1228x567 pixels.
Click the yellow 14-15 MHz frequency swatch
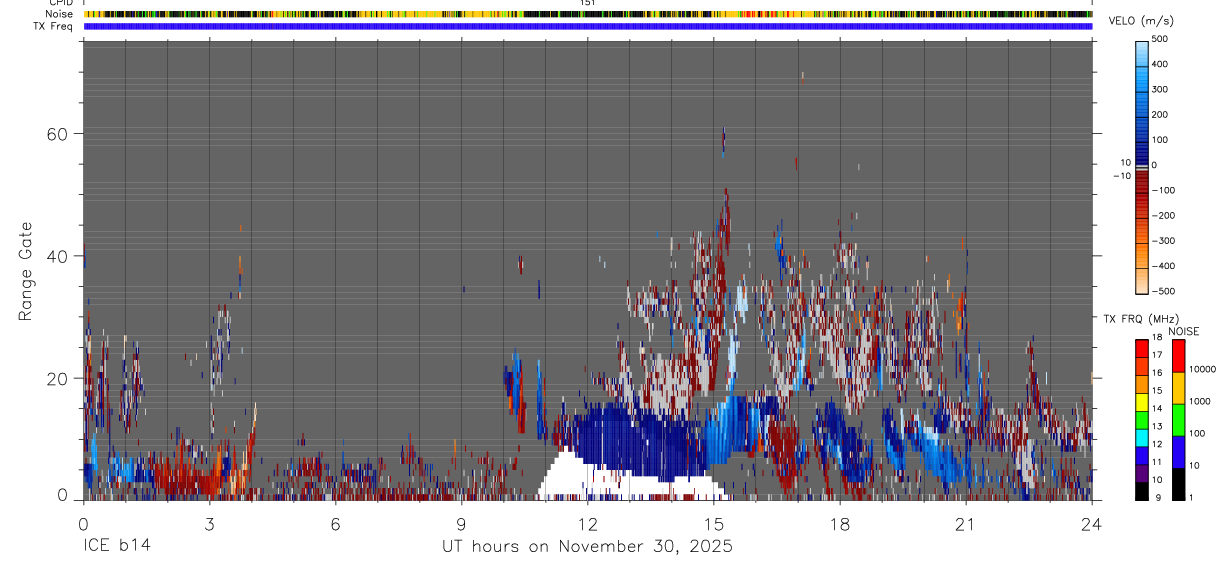(x=1142, y=403)
